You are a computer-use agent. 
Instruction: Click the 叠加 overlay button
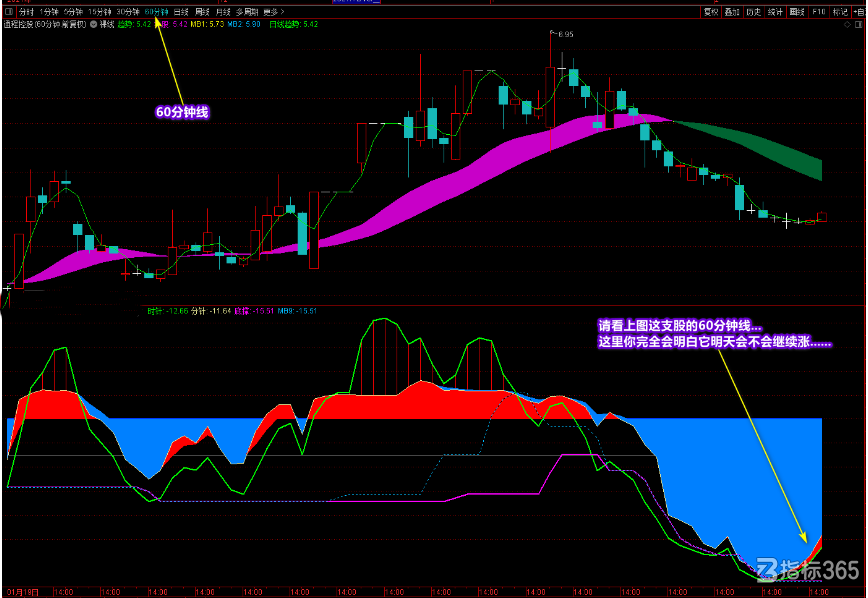tap(732, 12)
